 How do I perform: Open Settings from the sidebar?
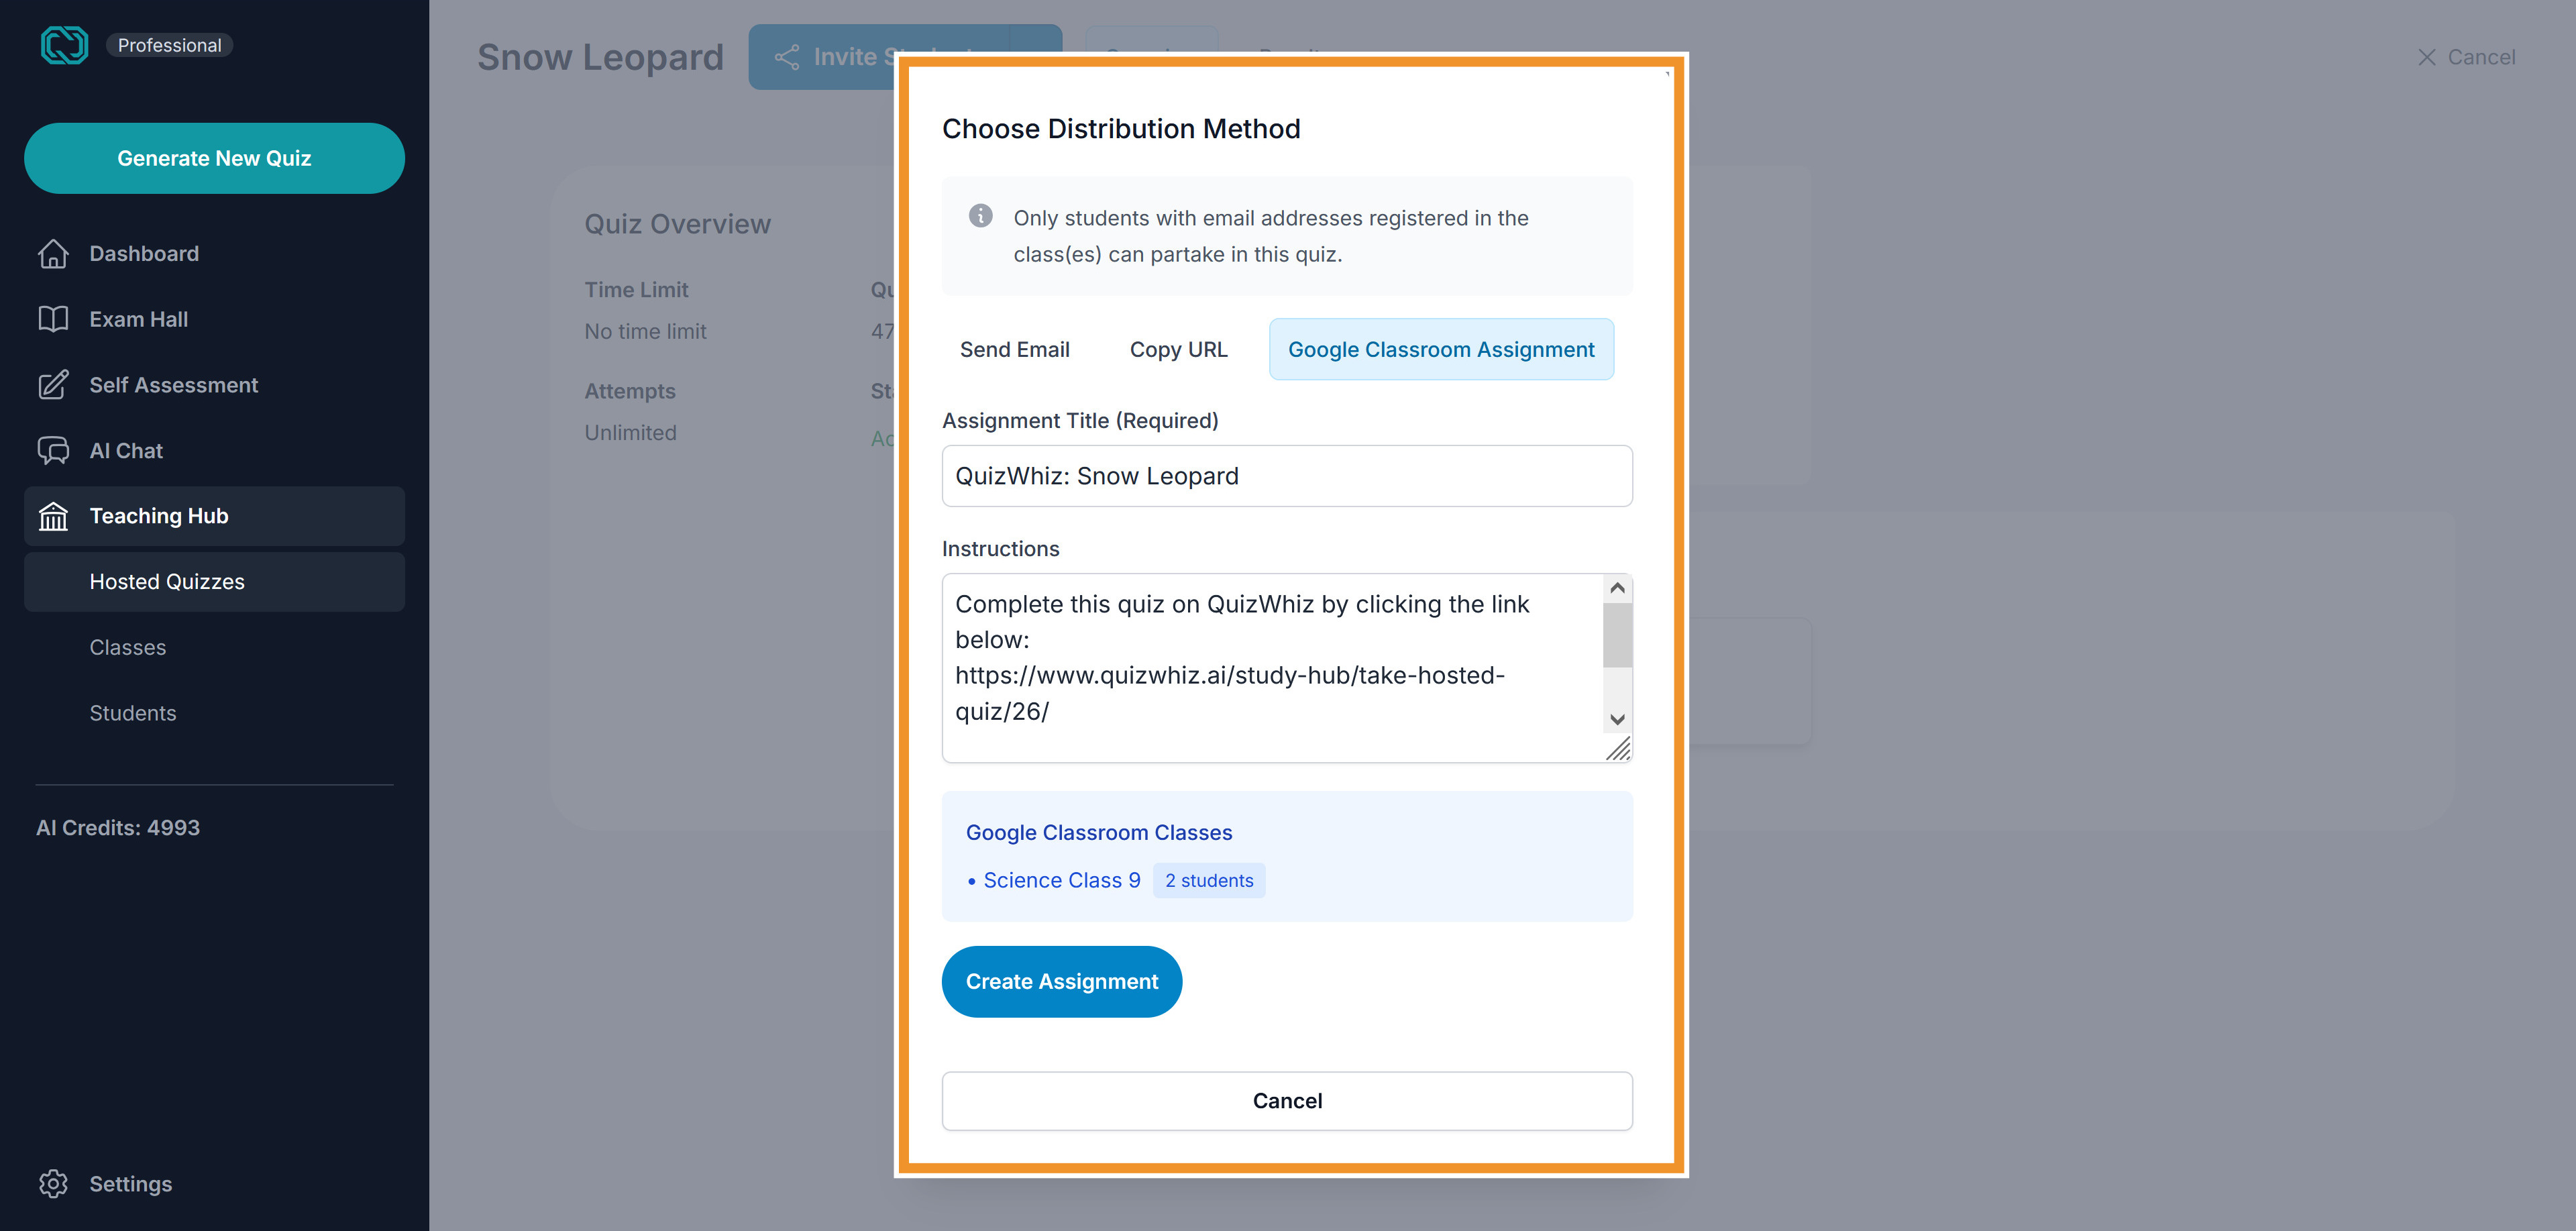[214, 1184]
